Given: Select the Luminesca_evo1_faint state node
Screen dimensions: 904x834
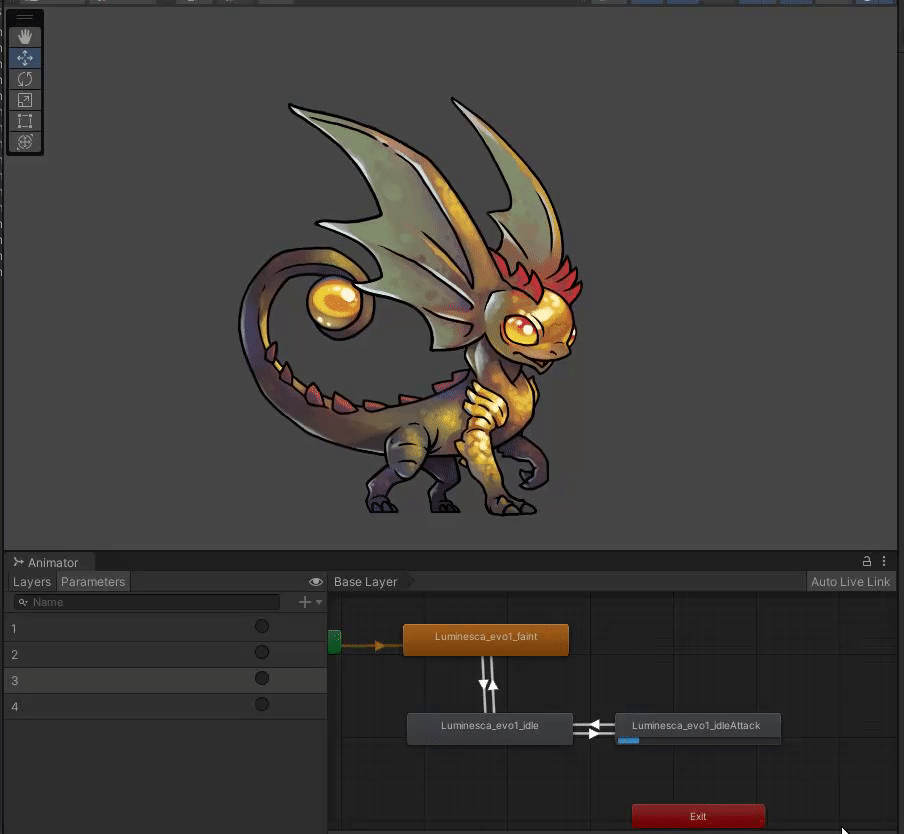Looking at the screenshot, I should click(x=485, y=639).
